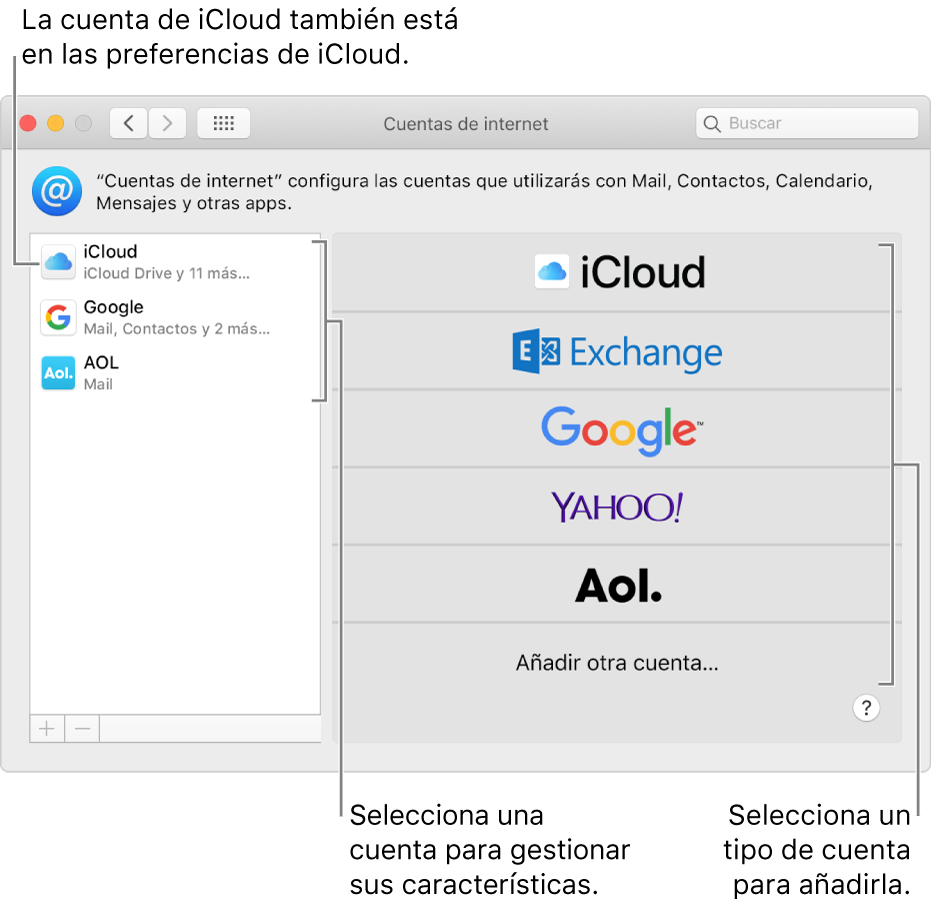931x902 pixels.
Task: Go forward with the right chevron button
Action: tap(167, 124)
